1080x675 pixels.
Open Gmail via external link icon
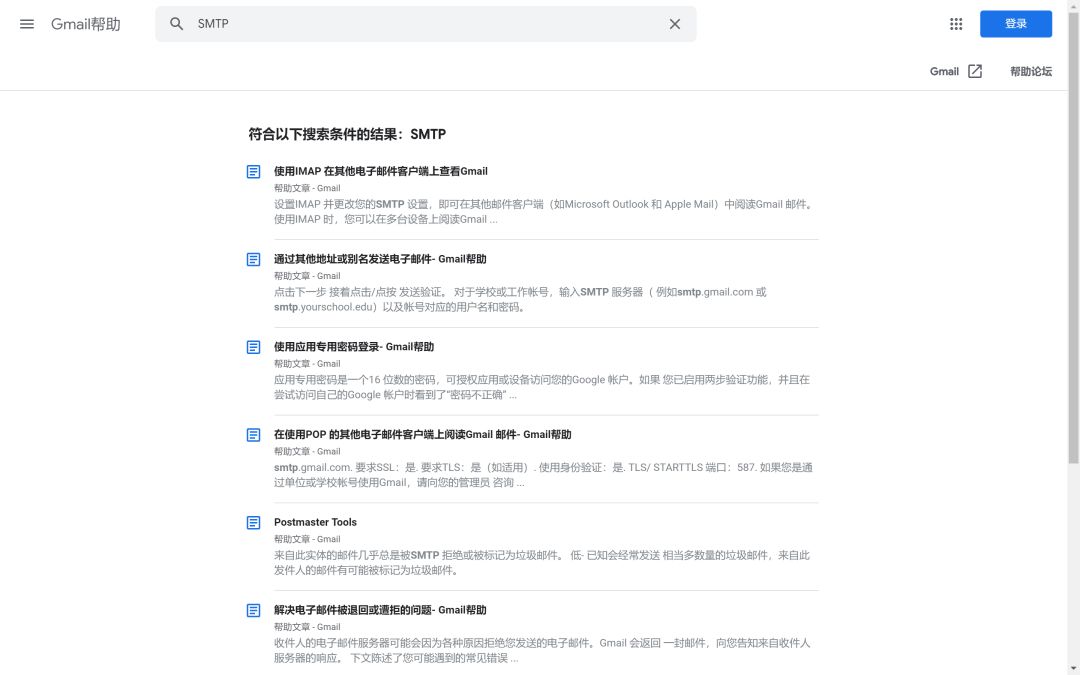(974, 71)
